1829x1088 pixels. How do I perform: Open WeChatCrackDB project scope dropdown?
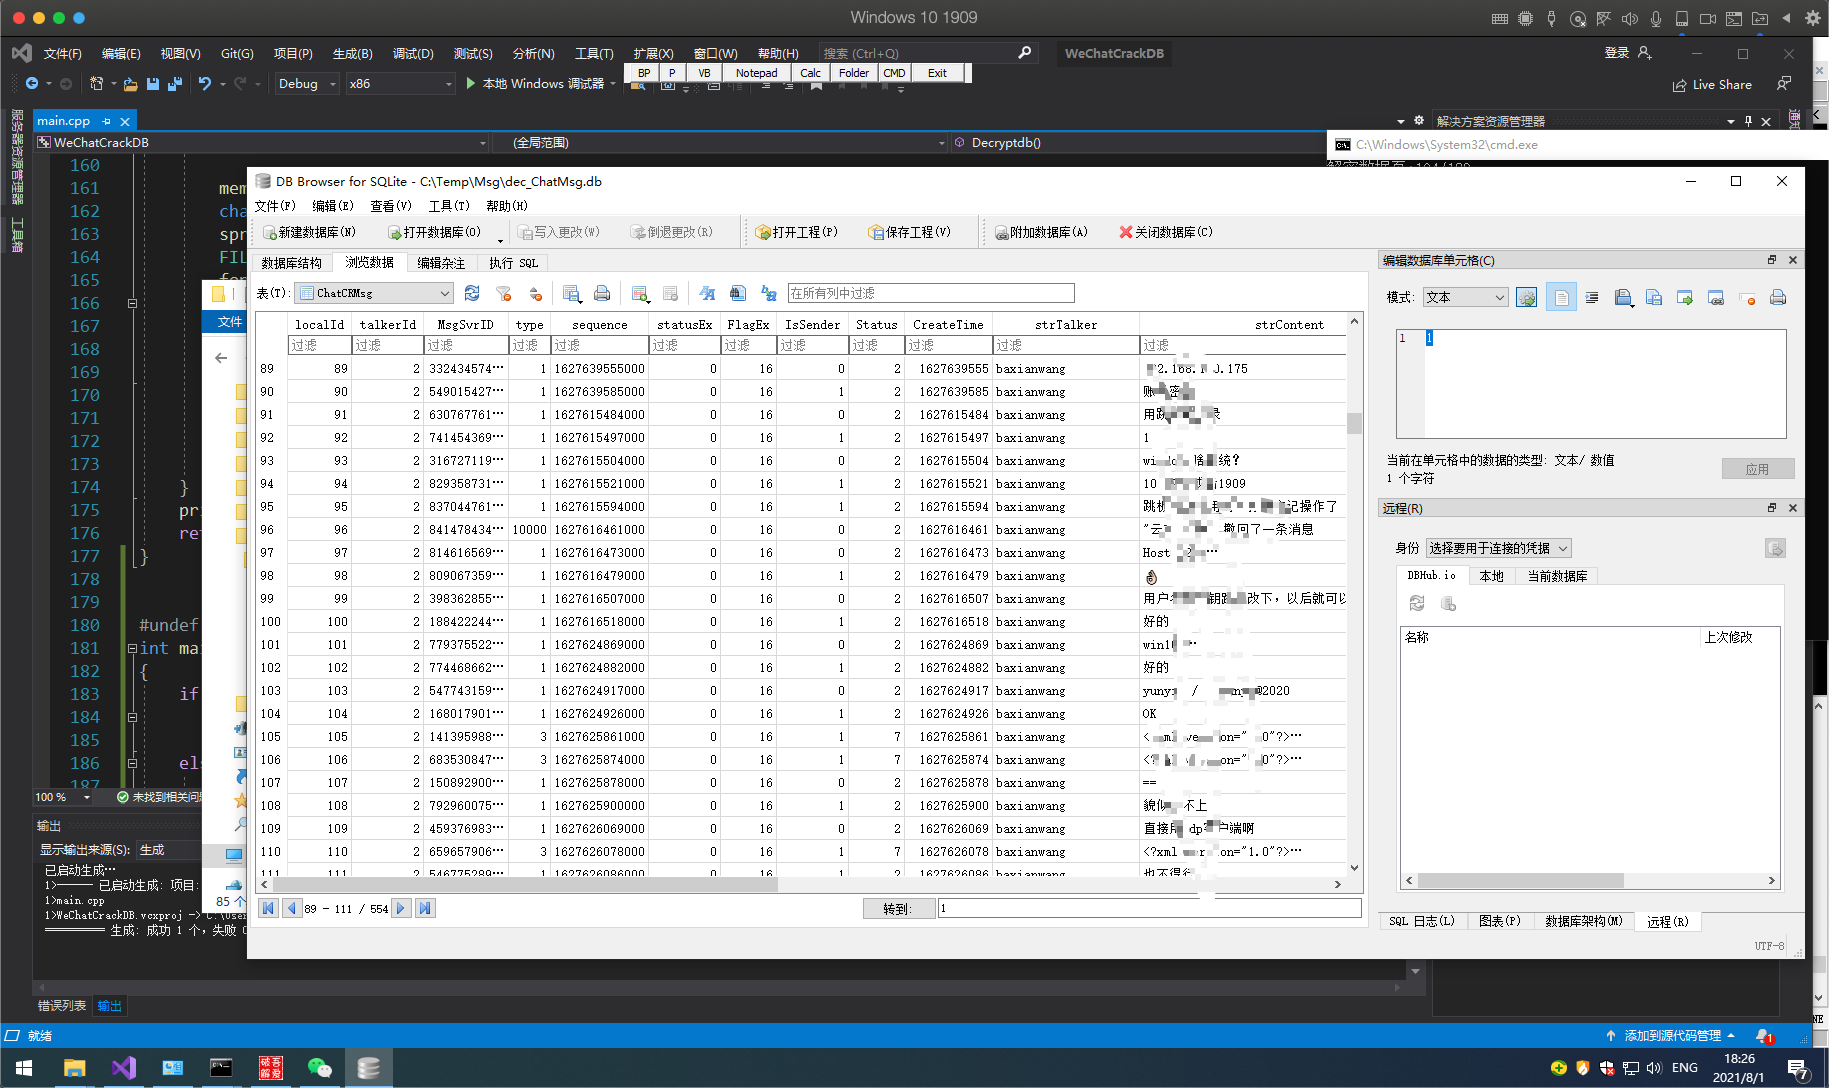coord(262,143)
